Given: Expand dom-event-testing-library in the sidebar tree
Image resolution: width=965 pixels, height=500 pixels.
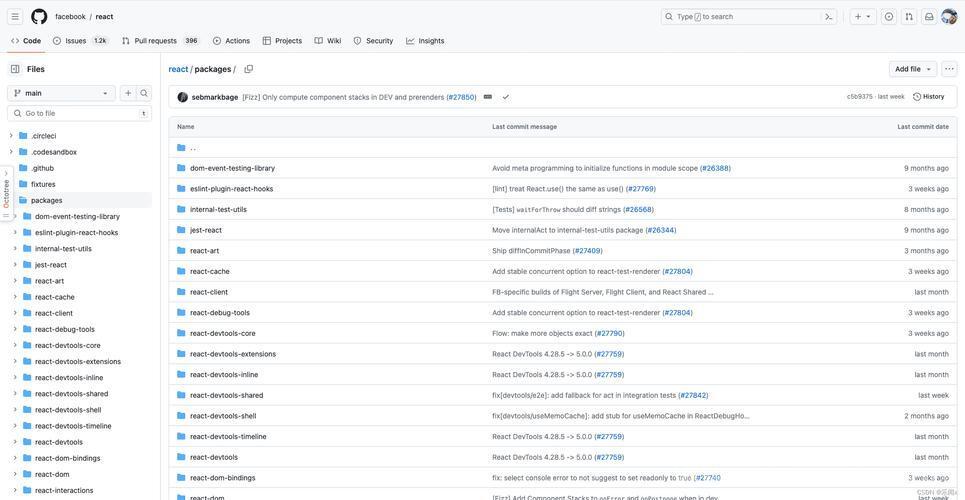Looking at the screenshot, I should (15, 216).
